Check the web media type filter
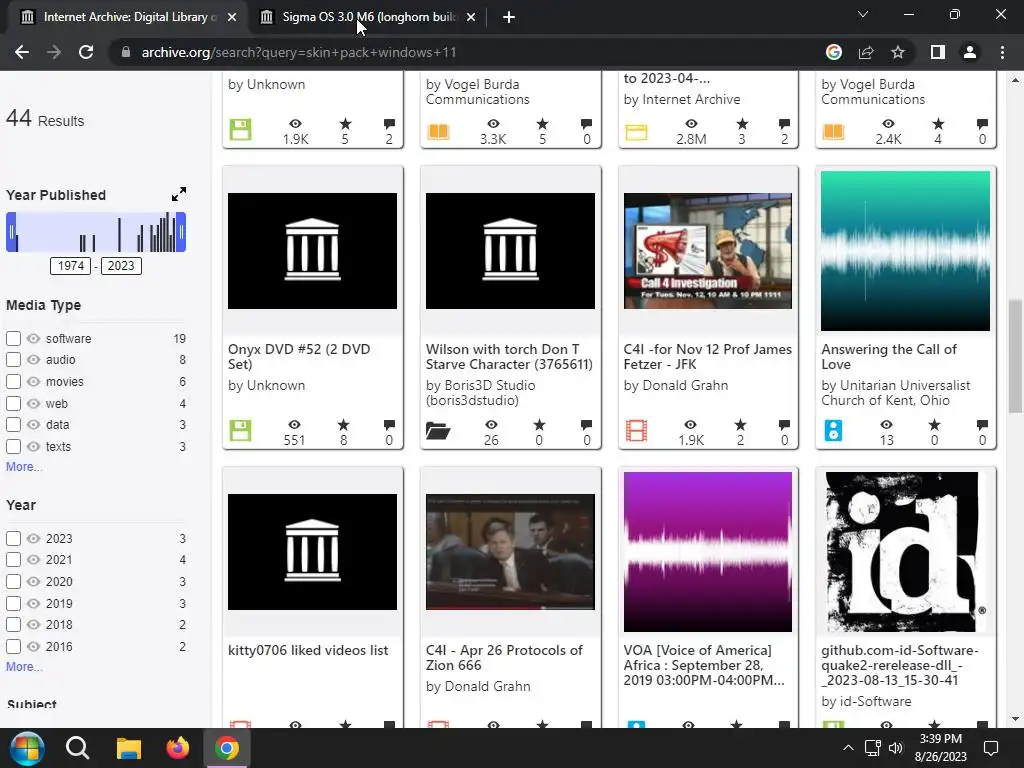 (13, 404)
